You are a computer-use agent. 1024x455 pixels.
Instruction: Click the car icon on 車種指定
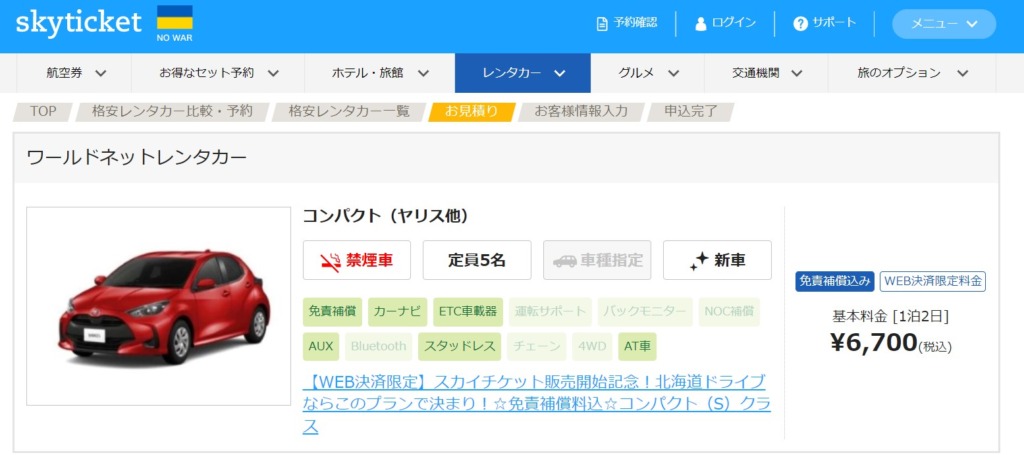(564, 260)
